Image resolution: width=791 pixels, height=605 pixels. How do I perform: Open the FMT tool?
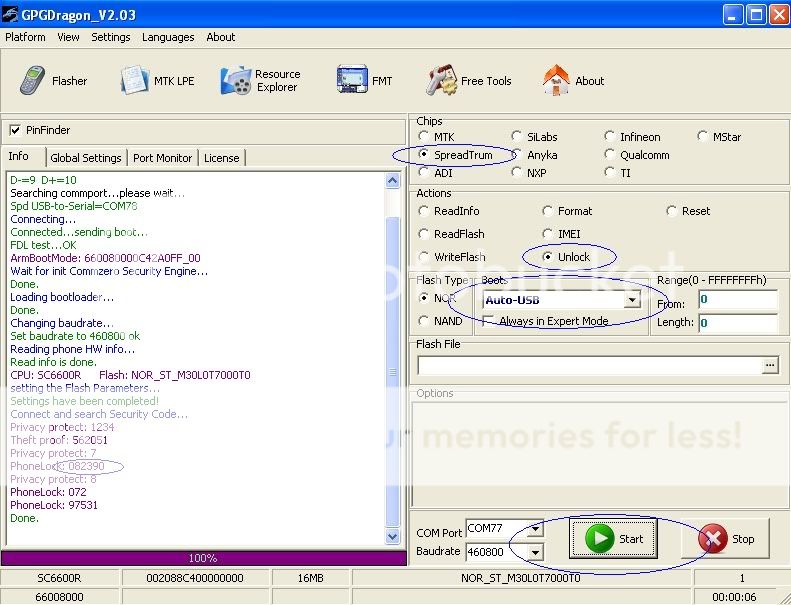[364, 81]
